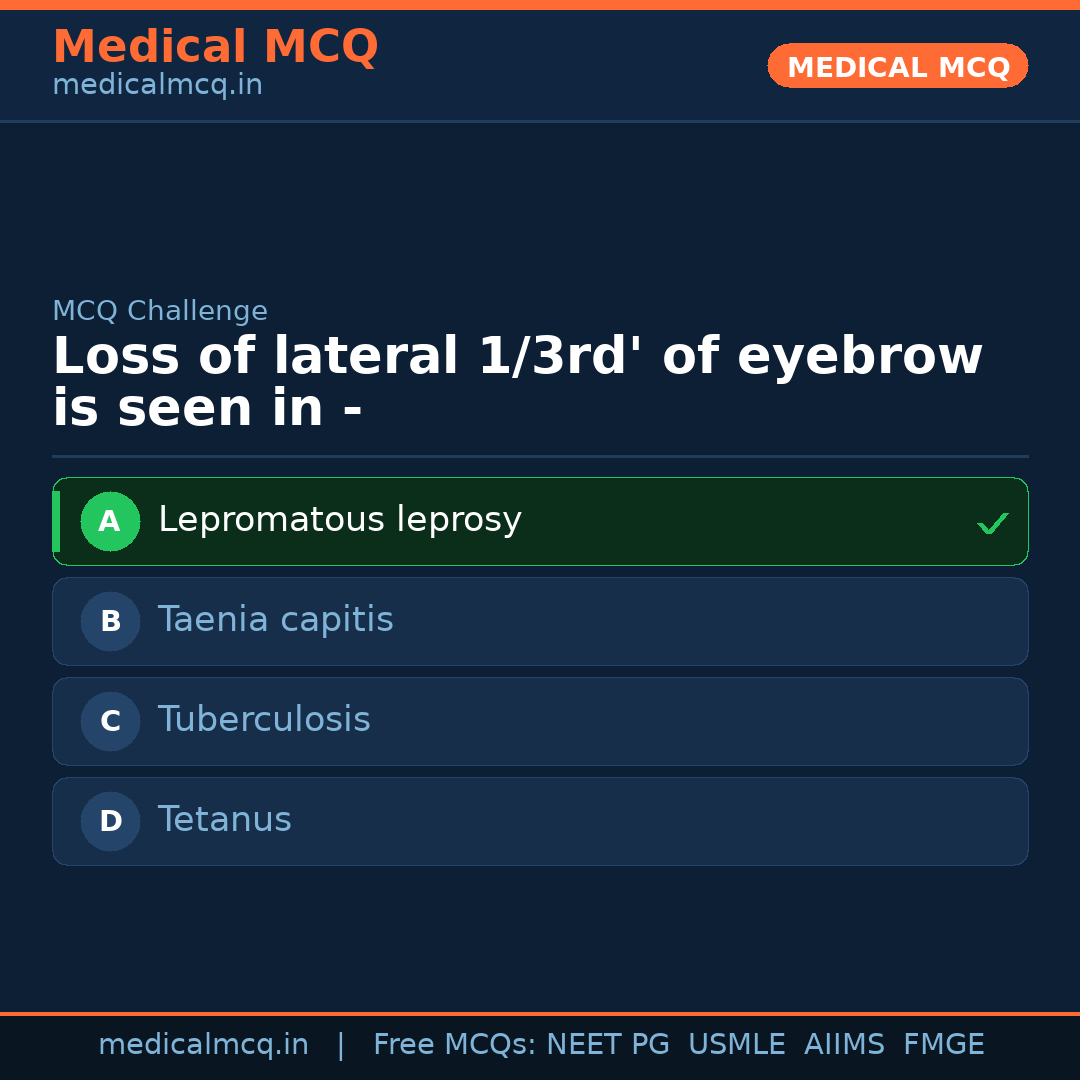Screen dimensions: 1080x1080
Task: Expand the question text area
Action: pos(518,380)
